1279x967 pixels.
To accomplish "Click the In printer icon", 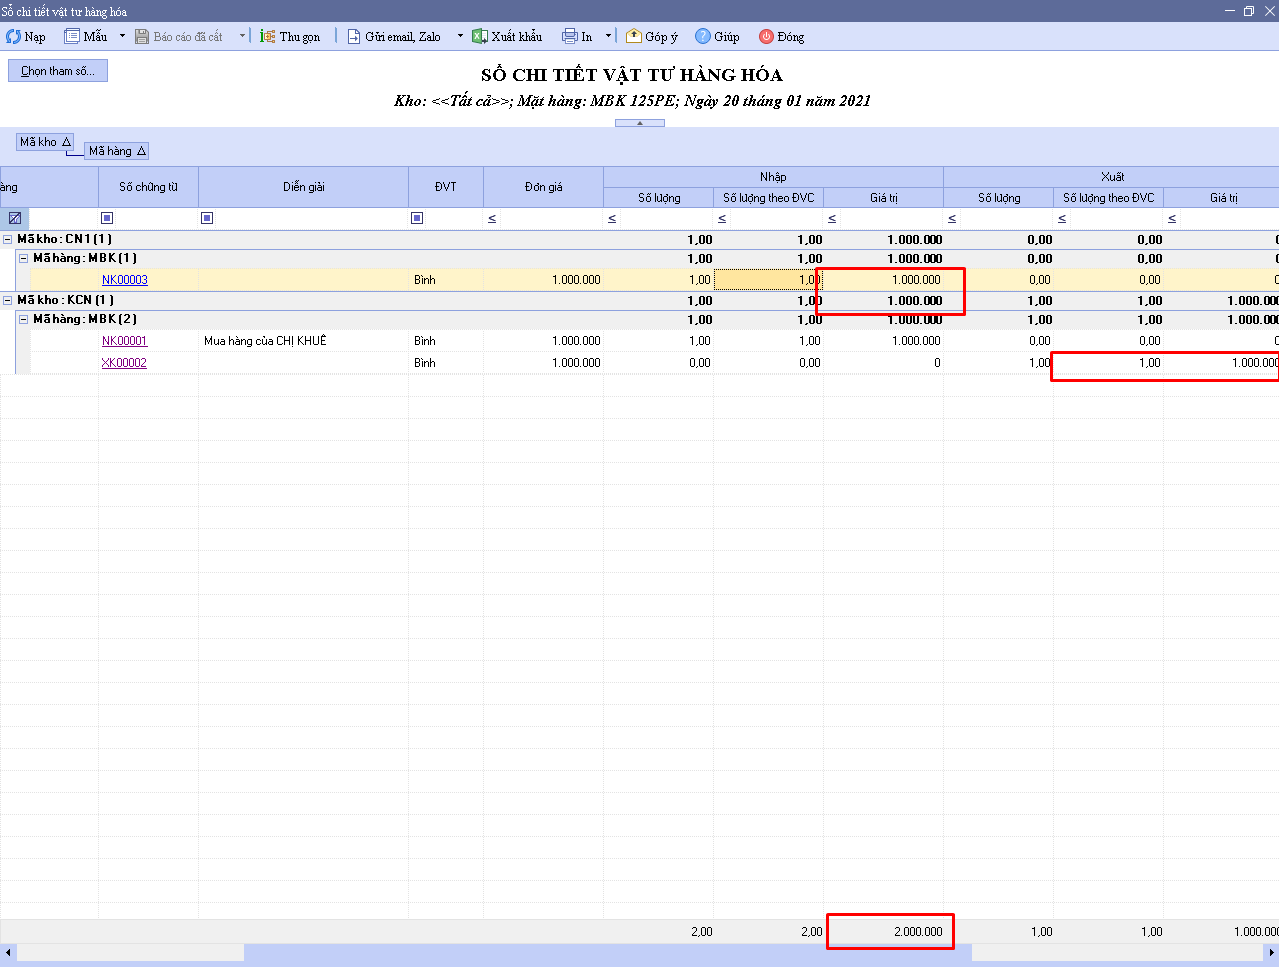I will [x=570, y=36].
